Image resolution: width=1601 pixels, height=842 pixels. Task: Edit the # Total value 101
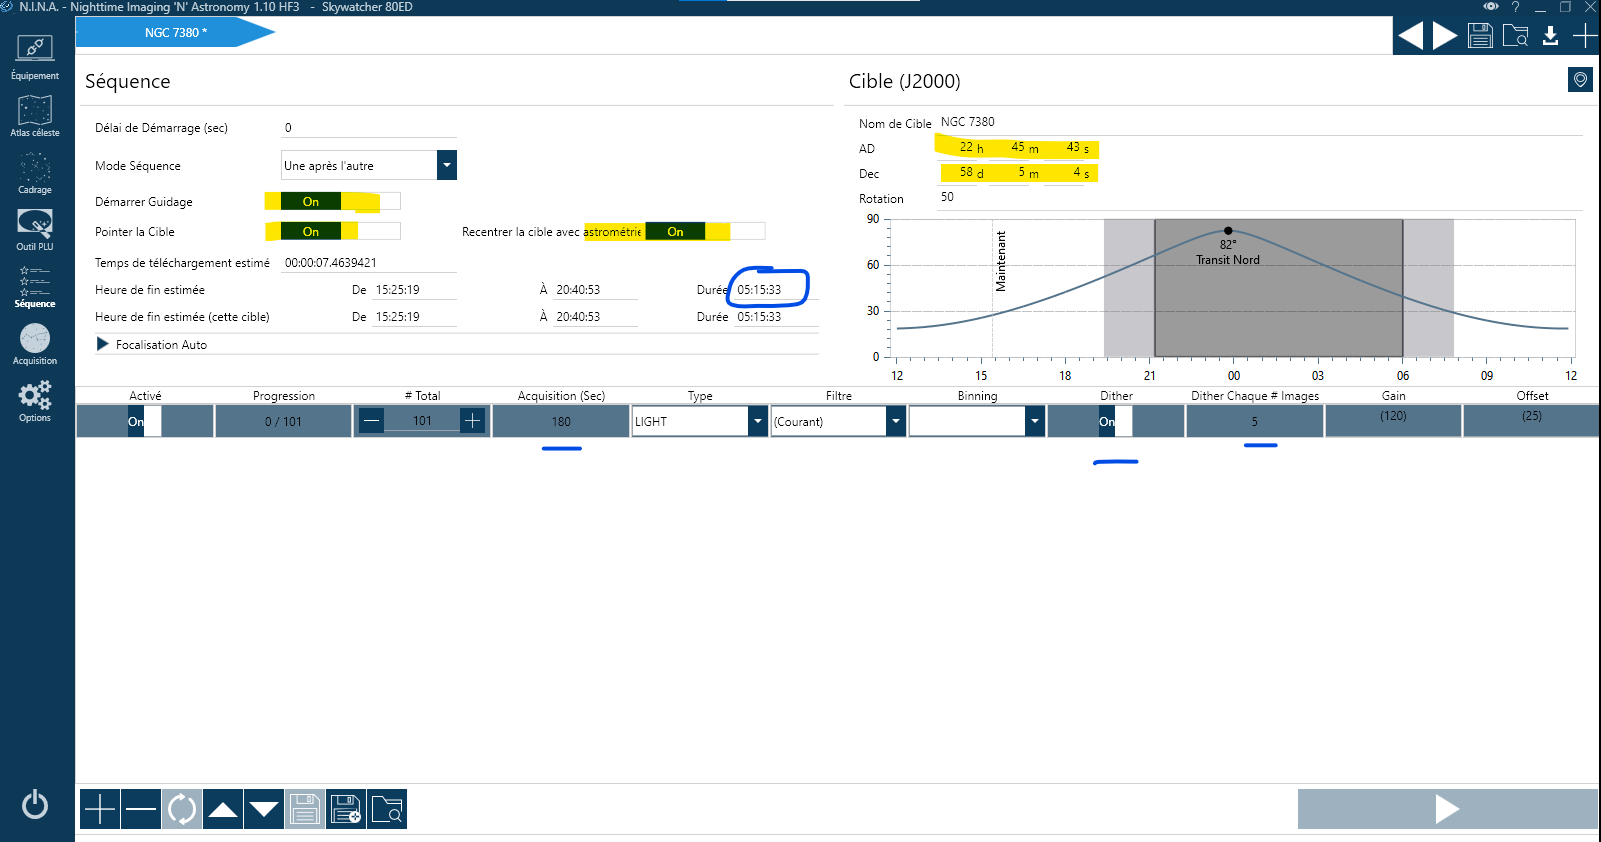(x=422, y=421)
